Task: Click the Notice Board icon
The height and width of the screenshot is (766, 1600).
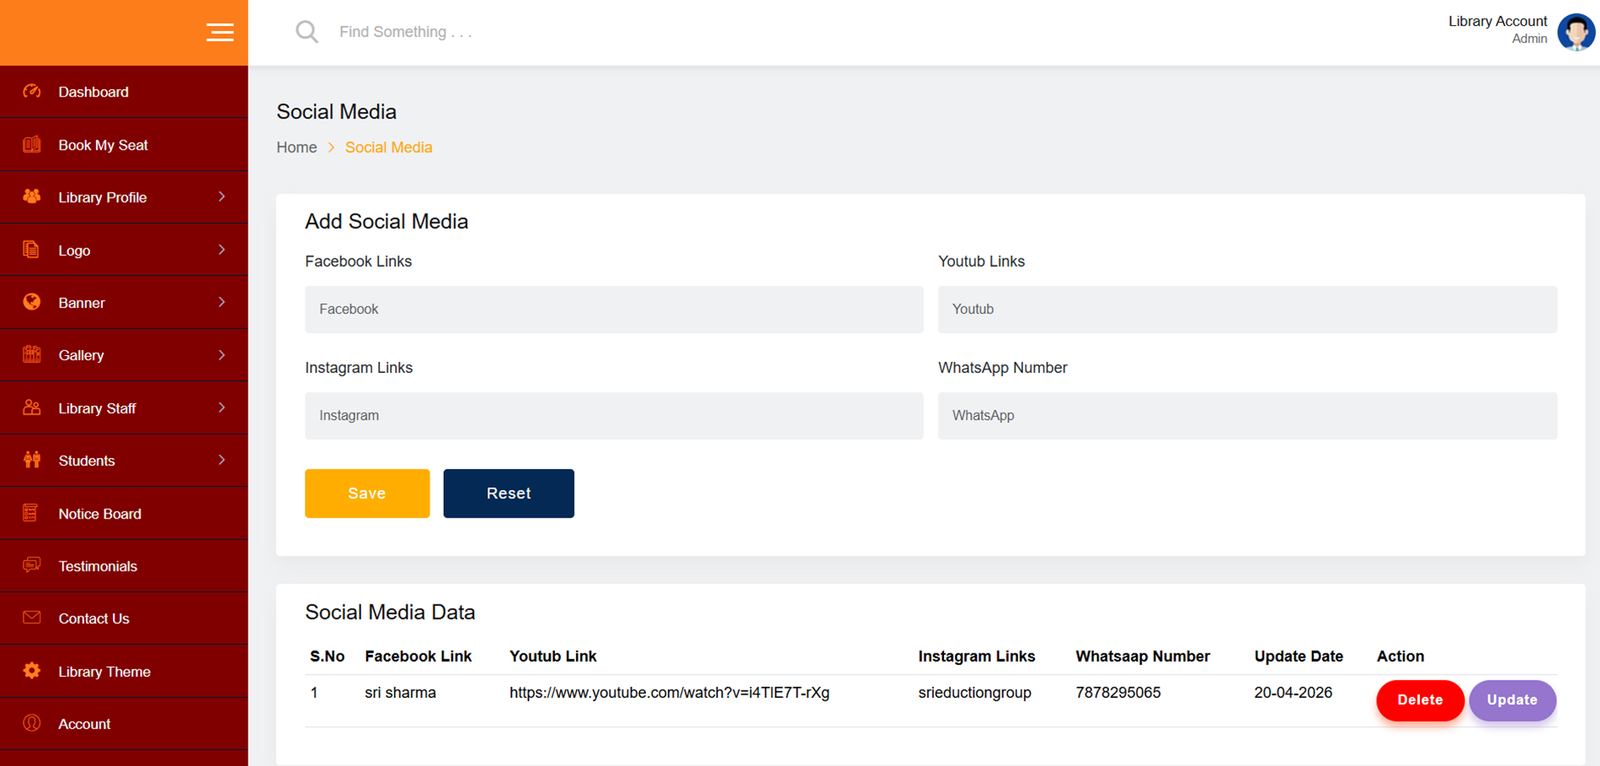Action: pyautogui.click(x=32, y=513)
